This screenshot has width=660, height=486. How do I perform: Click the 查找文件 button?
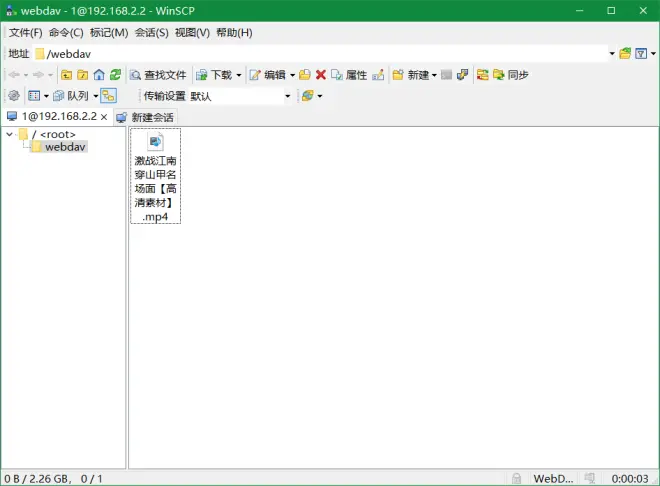click(x=158, y=75)
